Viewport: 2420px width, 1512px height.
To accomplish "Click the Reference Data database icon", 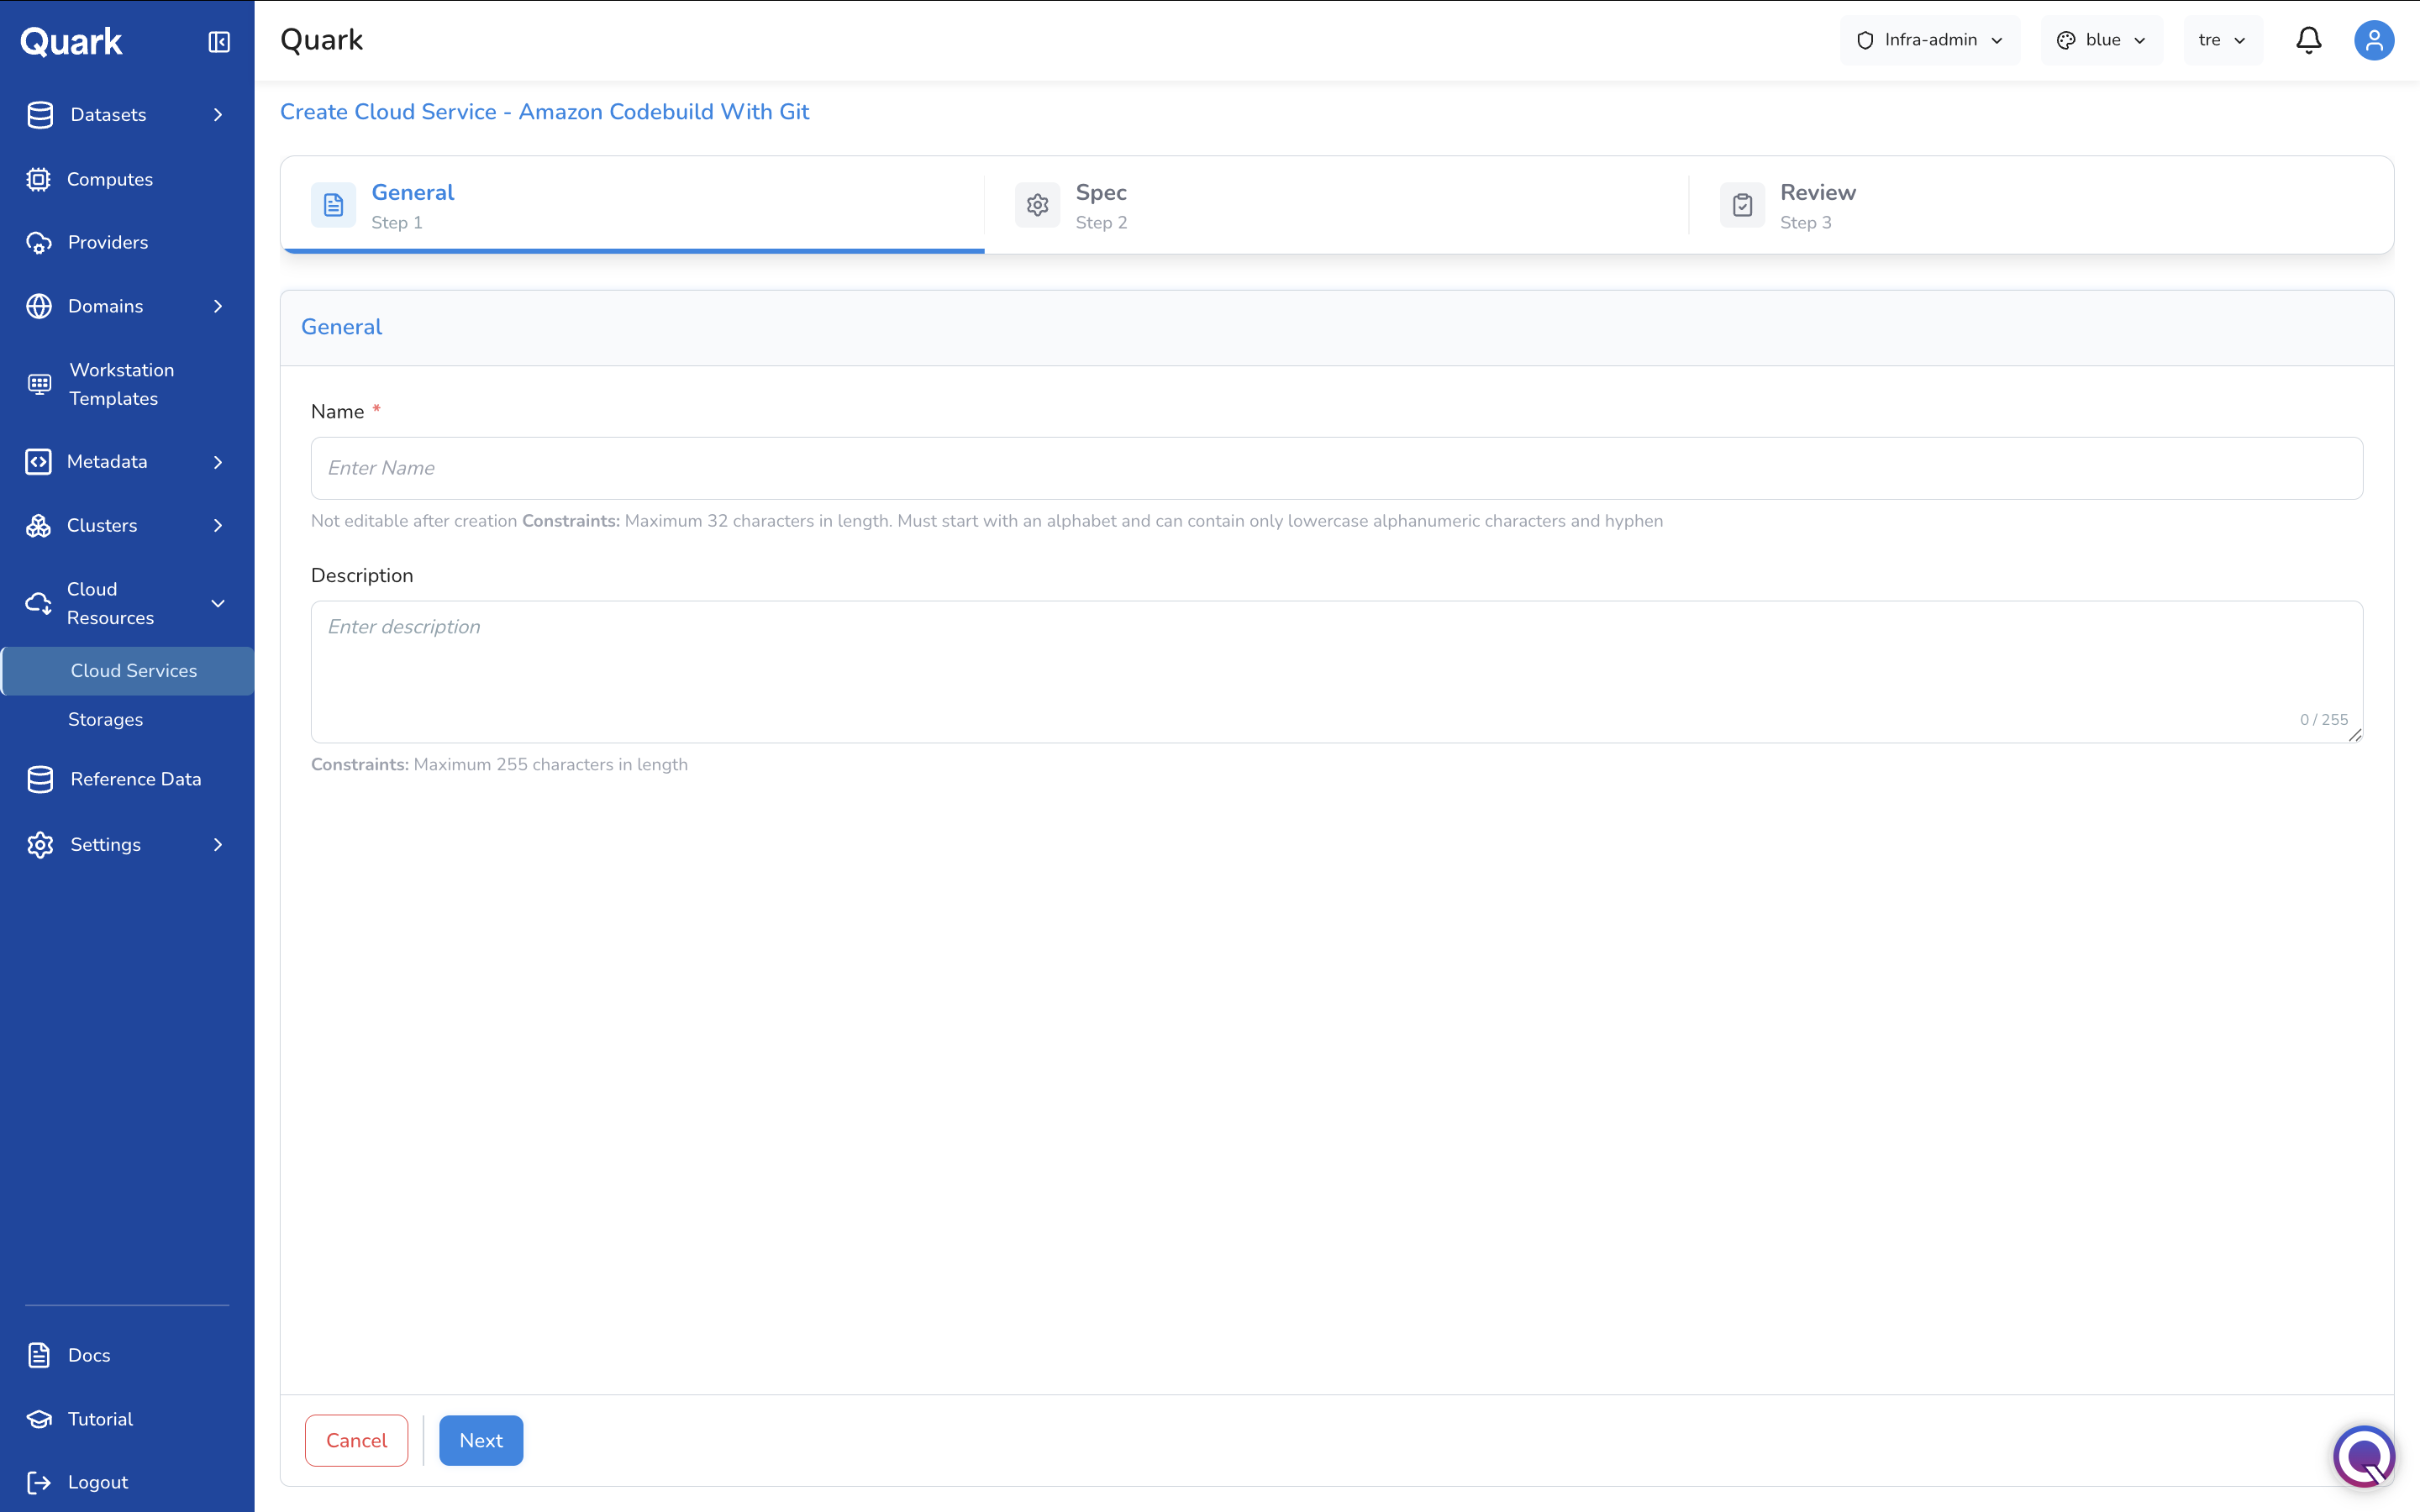I will click(40, 779).
